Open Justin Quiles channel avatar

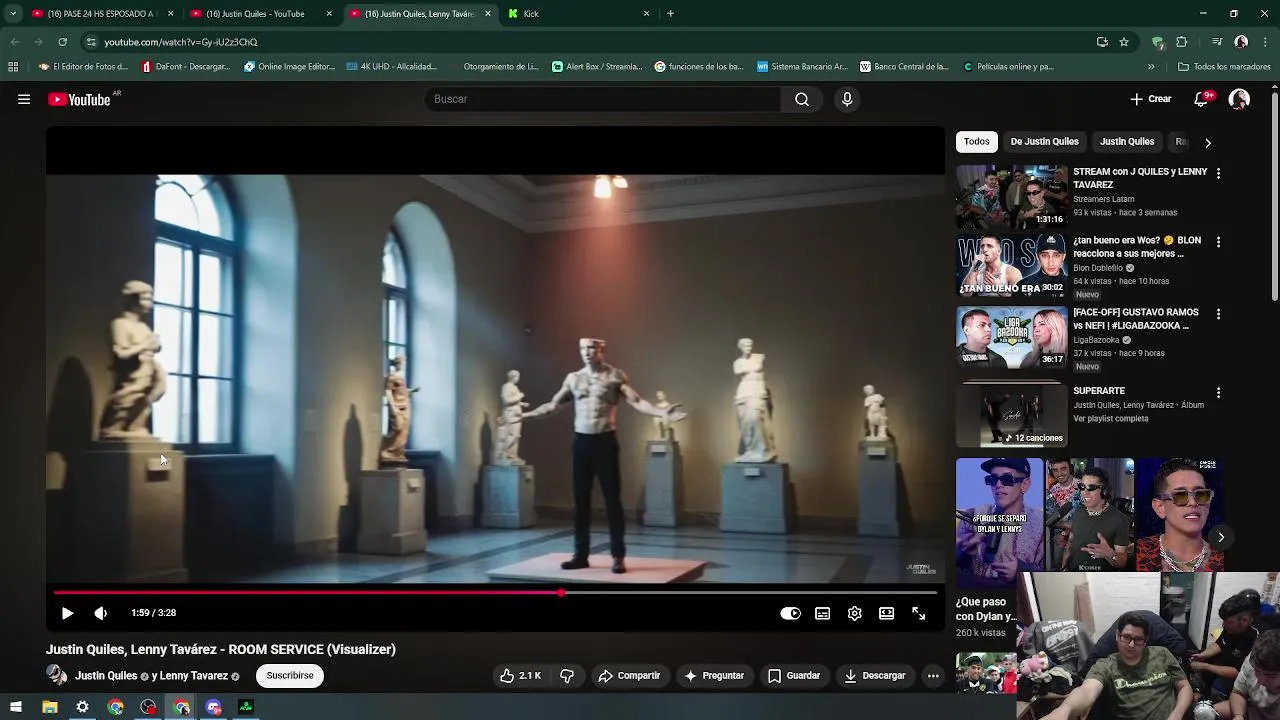coord(57,676)
